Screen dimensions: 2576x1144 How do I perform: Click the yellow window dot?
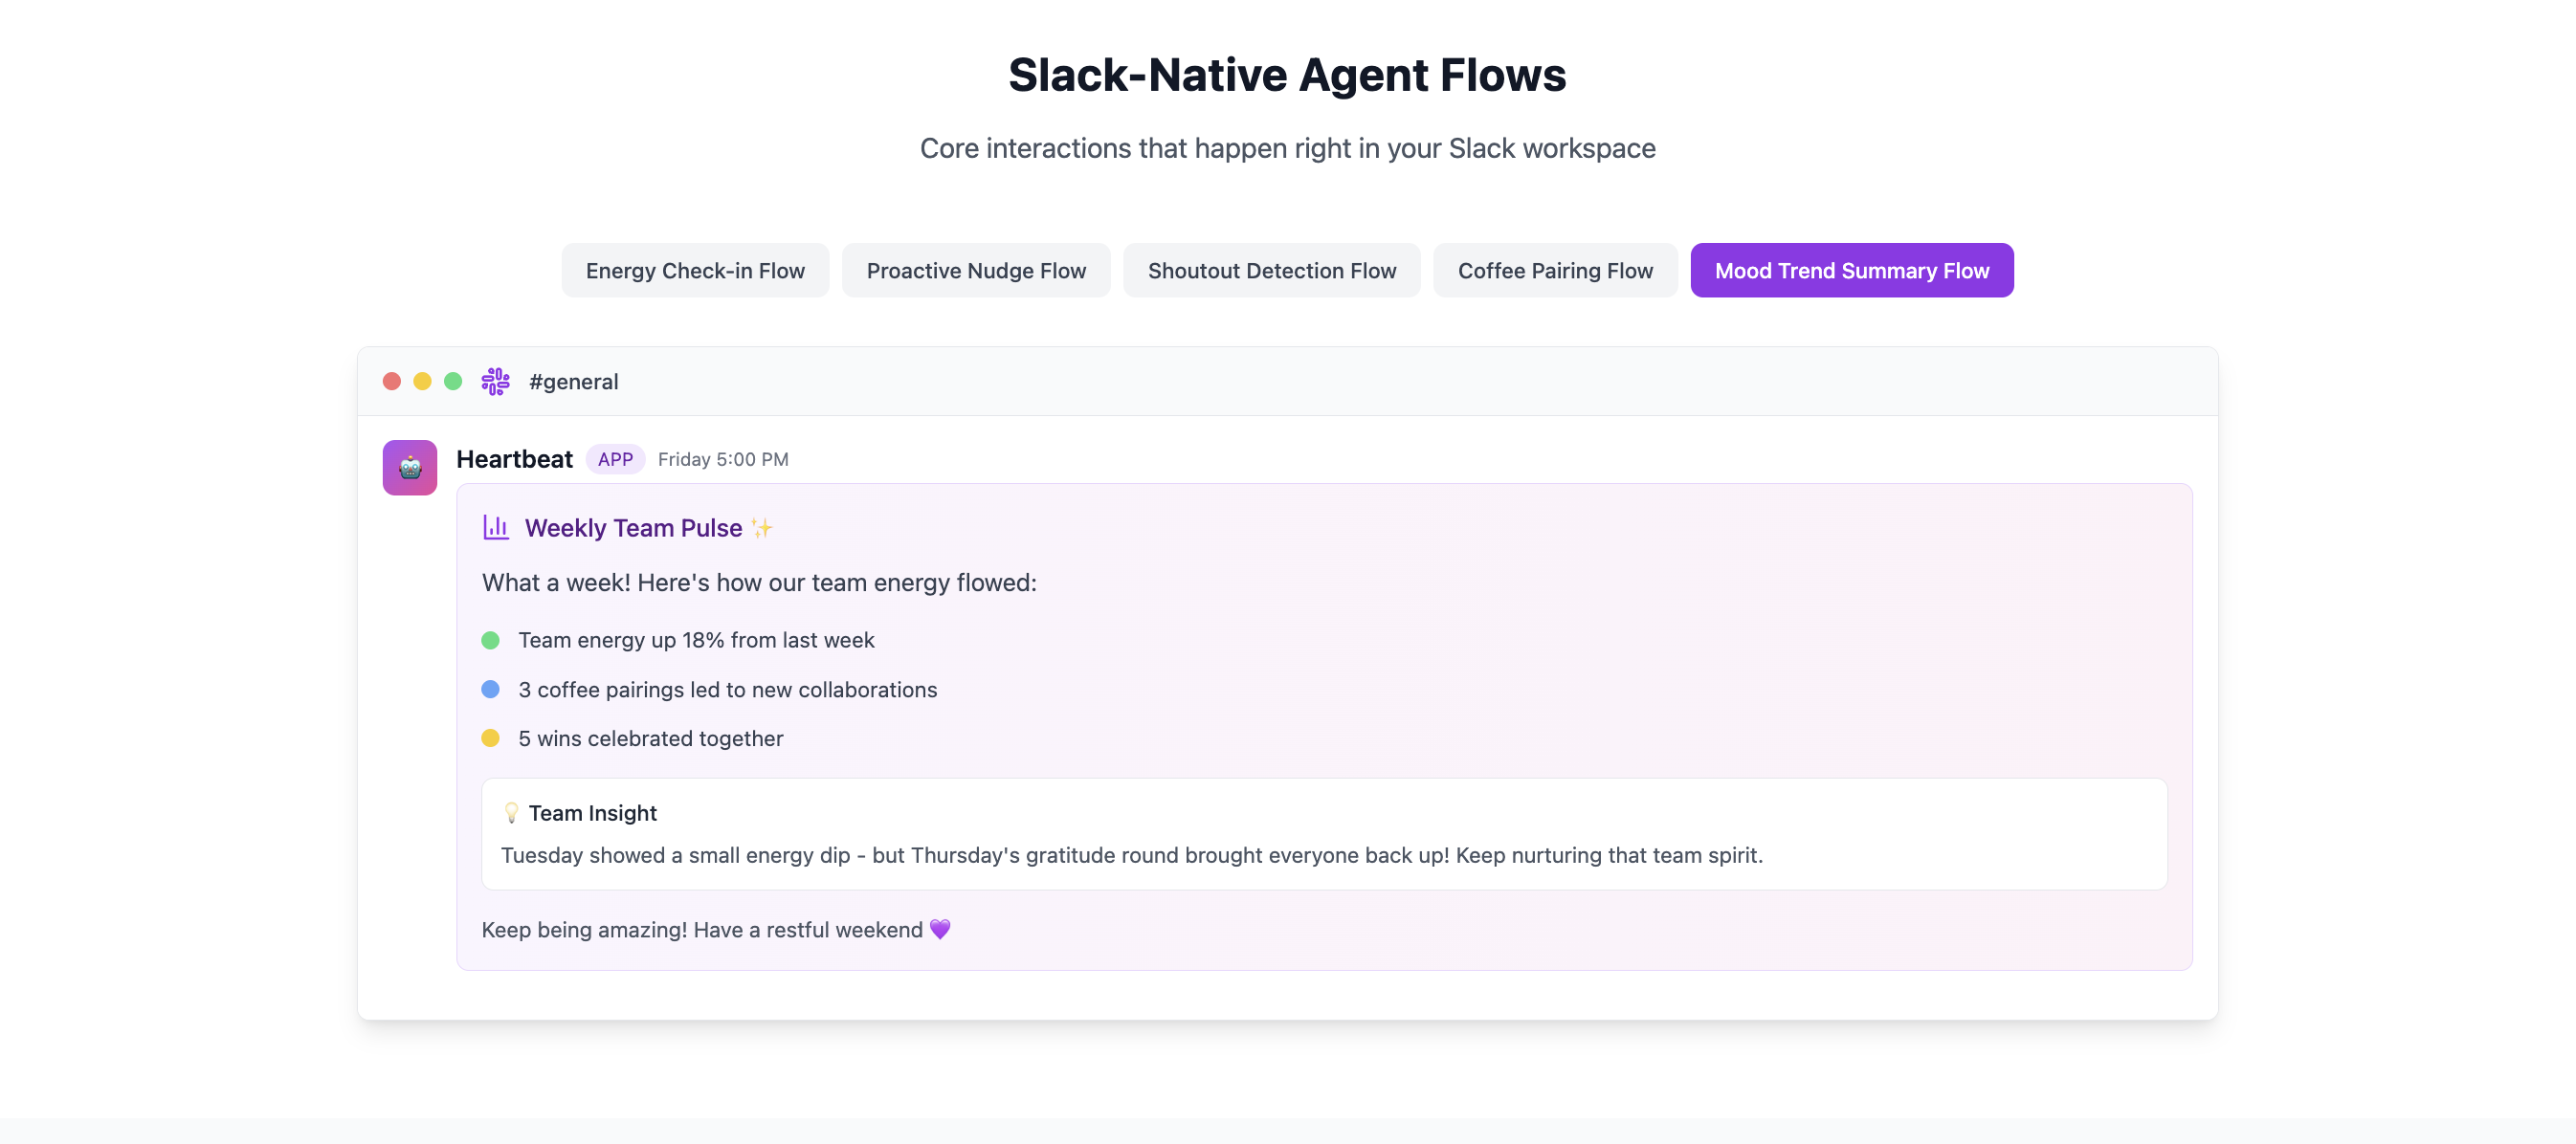pos(422,381)
